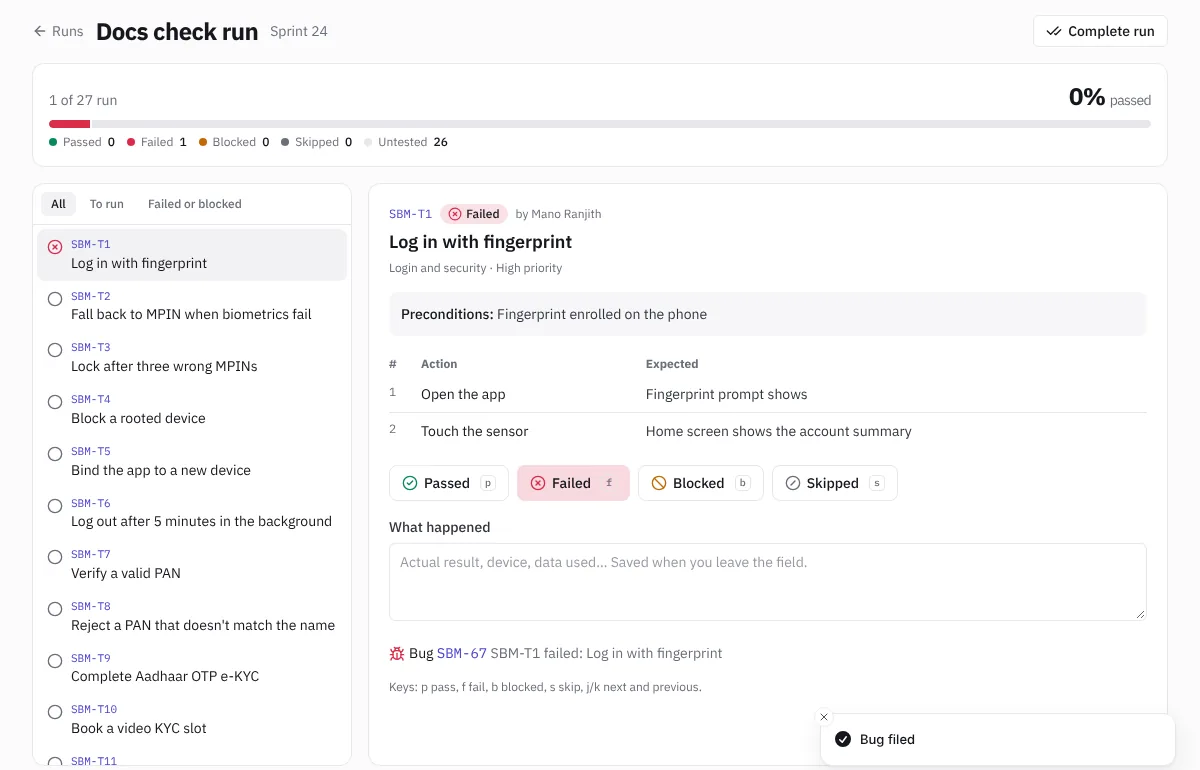Screen dimensions: 1200x770
Task: Mark the test as Skipped
Action: click(835, 483)
